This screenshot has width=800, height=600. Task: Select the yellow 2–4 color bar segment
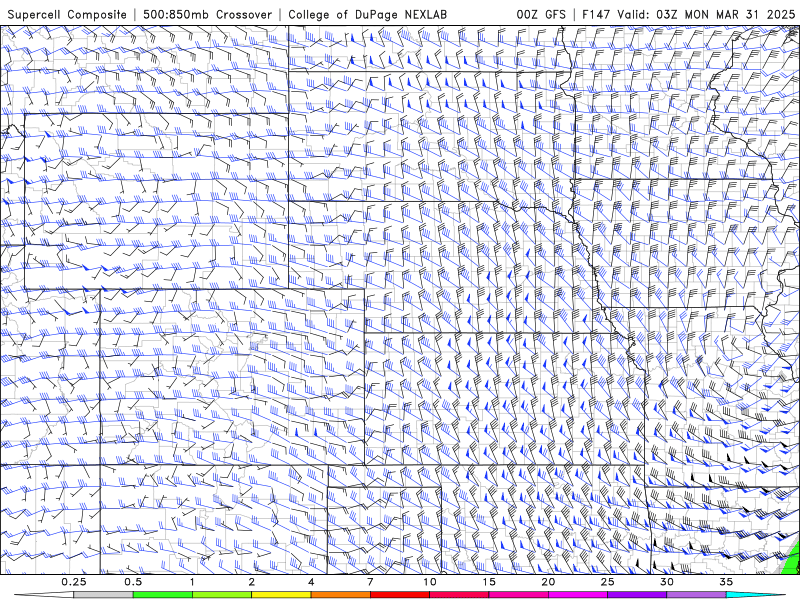pyautogui.click(x=281, y=594)
